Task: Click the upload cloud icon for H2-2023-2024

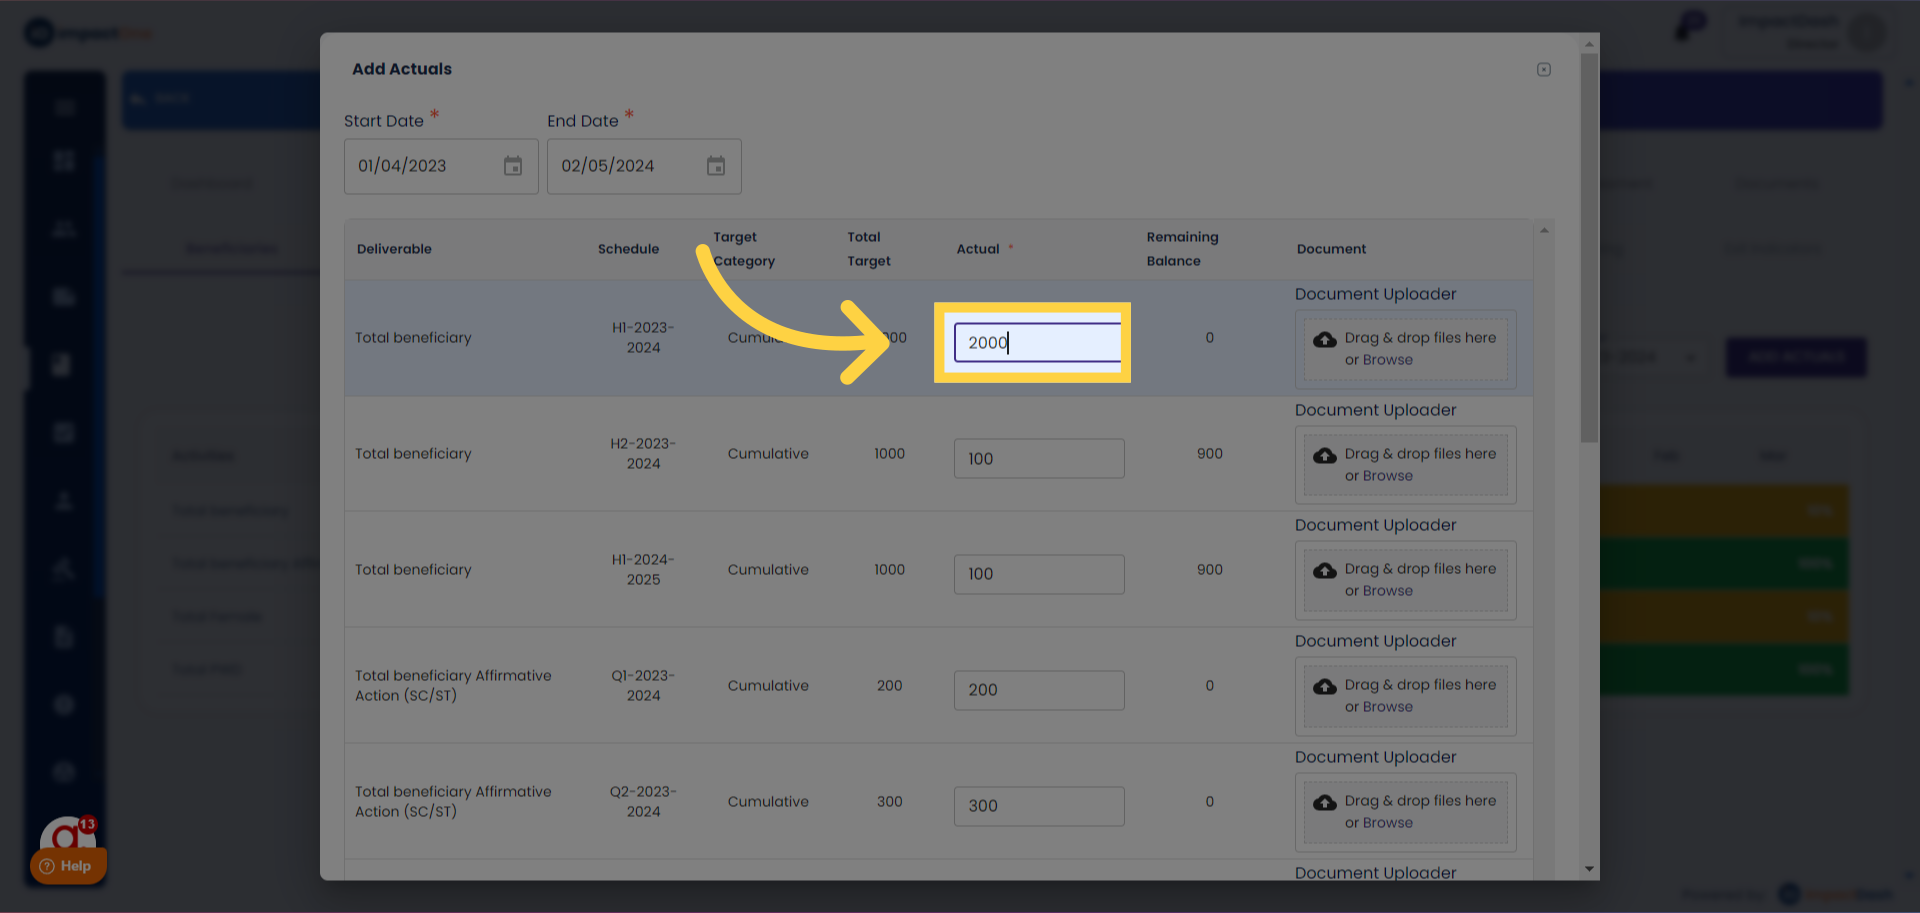Action: point(1324,456)
